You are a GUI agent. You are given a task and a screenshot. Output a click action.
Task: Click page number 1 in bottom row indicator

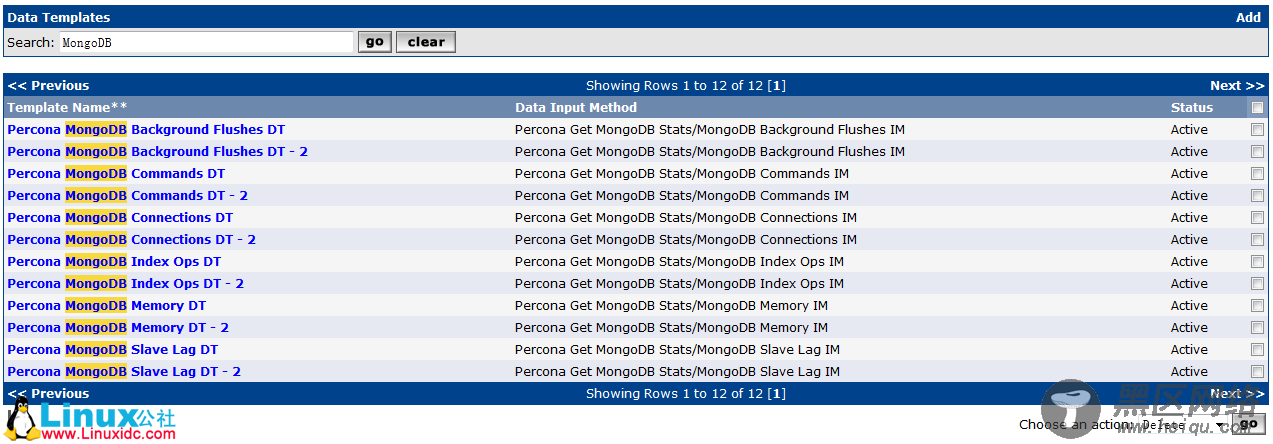pyautogui.click(x=777, y=394)
